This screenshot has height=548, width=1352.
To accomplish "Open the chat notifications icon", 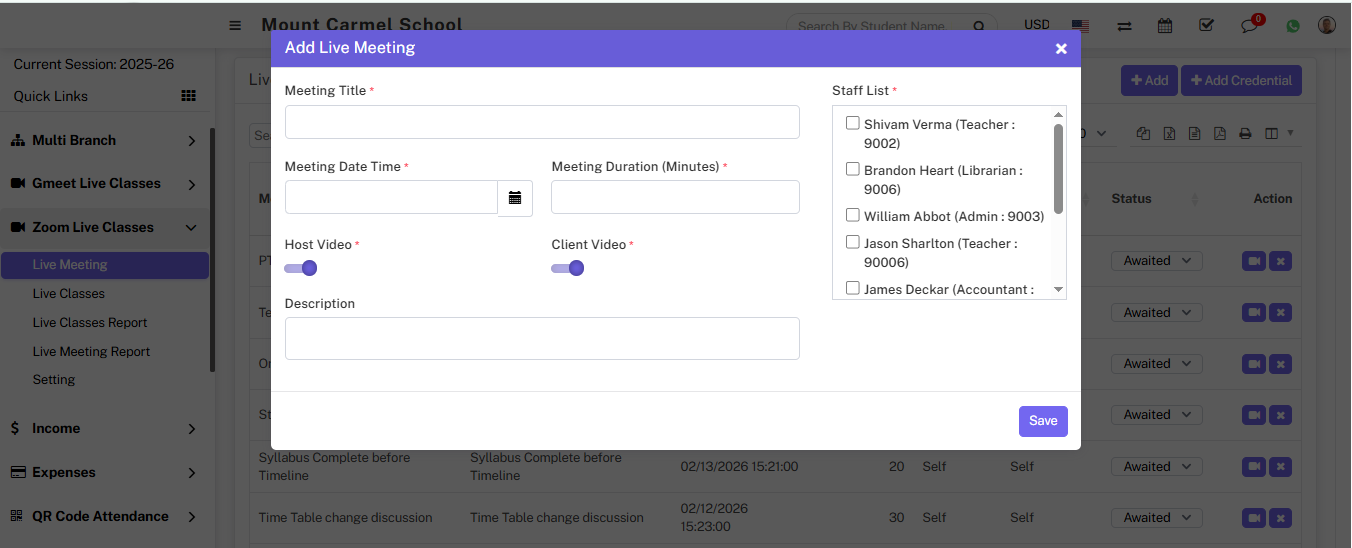I will [x=1250, y=26].
